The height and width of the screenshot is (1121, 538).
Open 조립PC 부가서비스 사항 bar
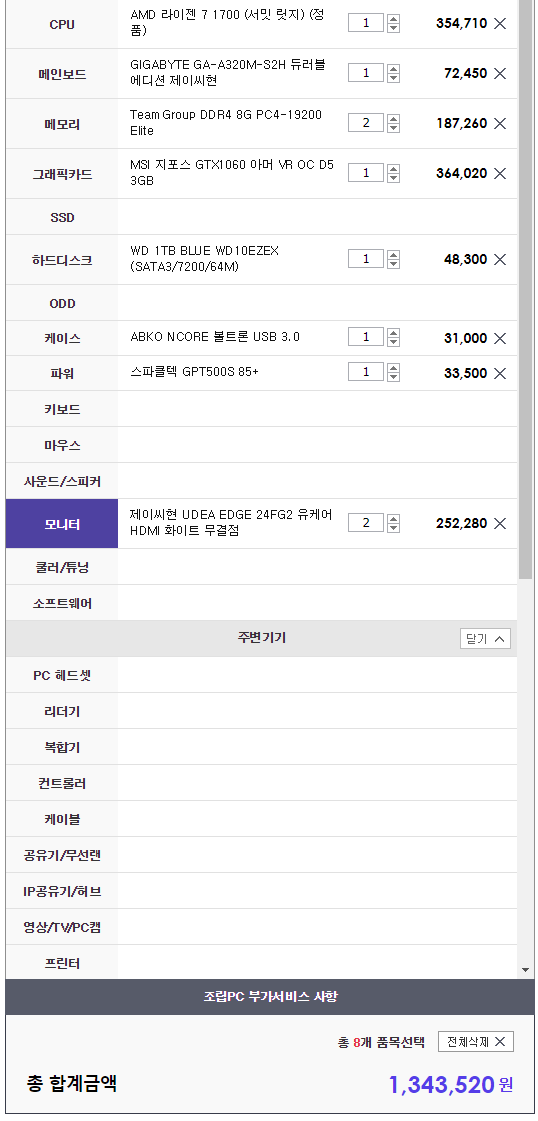click(x=270, y=997)
